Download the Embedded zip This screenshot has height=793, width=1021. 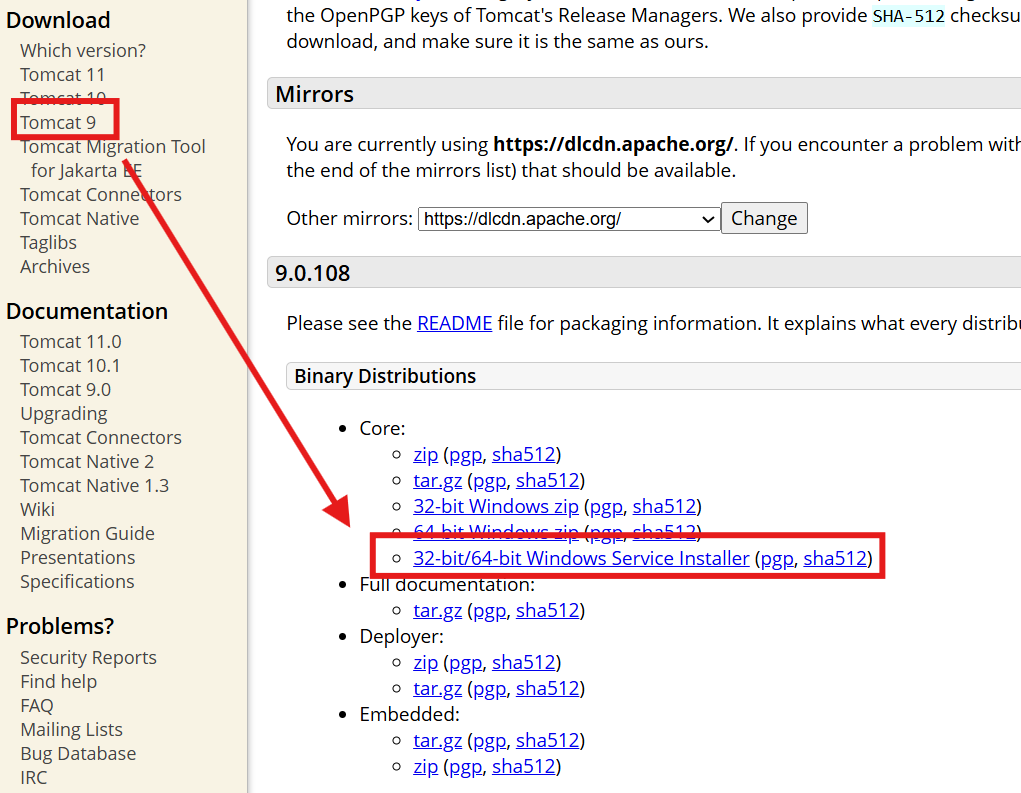[x=426, y=767]
